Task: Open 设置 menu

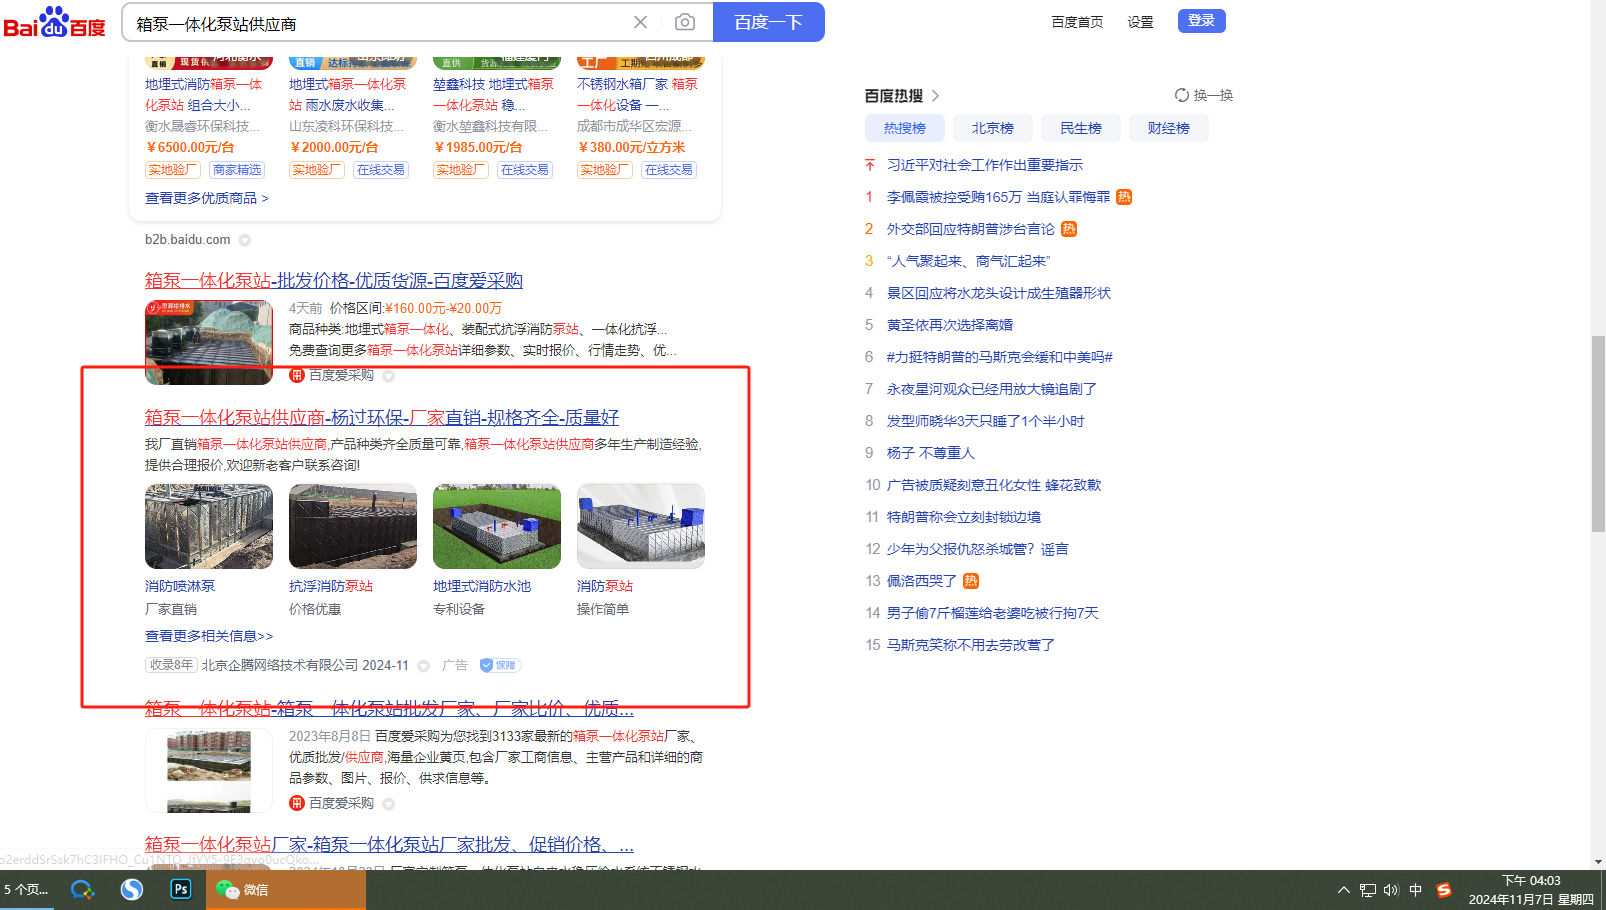Action: point(1140,22)
